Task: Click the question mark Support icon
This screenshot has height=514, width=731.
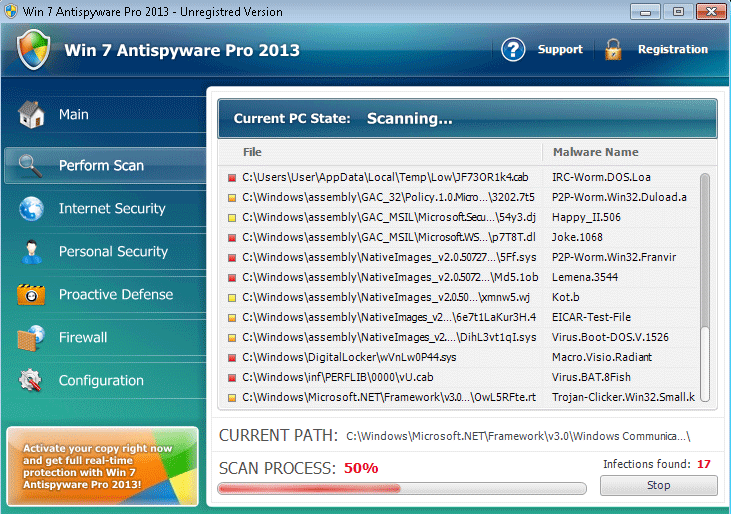Action: click(513, 49)
